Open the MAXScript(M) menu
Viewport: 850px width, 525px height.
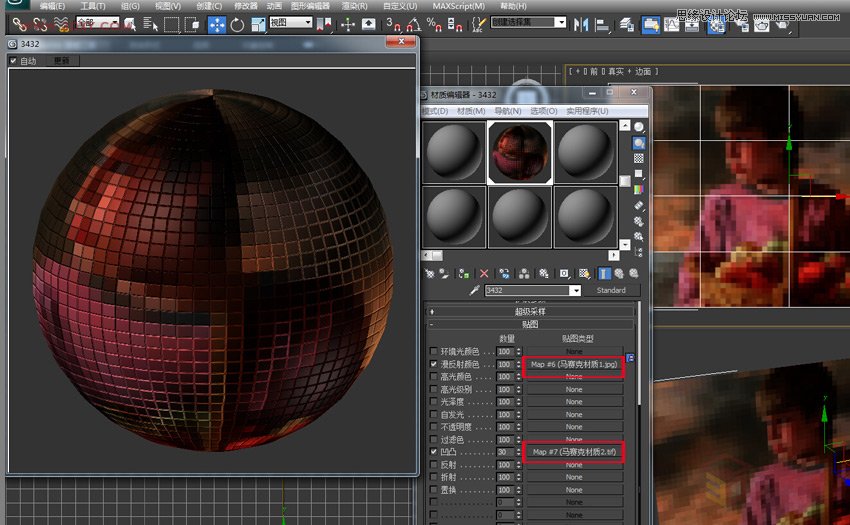[x=459, y=6]
